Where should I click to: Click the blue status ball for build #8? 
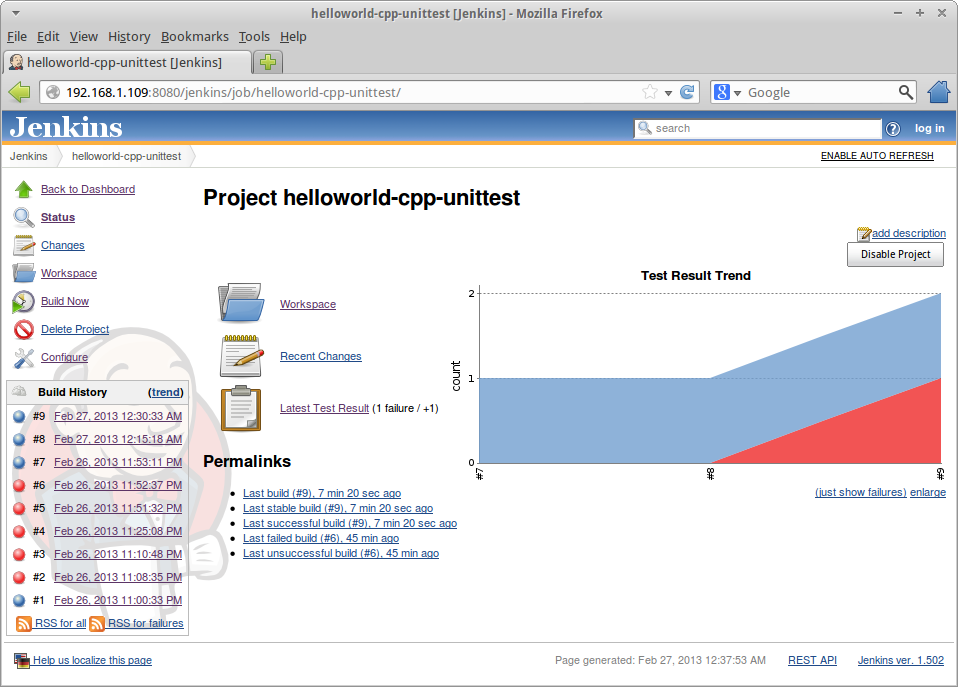click(20, 439)
